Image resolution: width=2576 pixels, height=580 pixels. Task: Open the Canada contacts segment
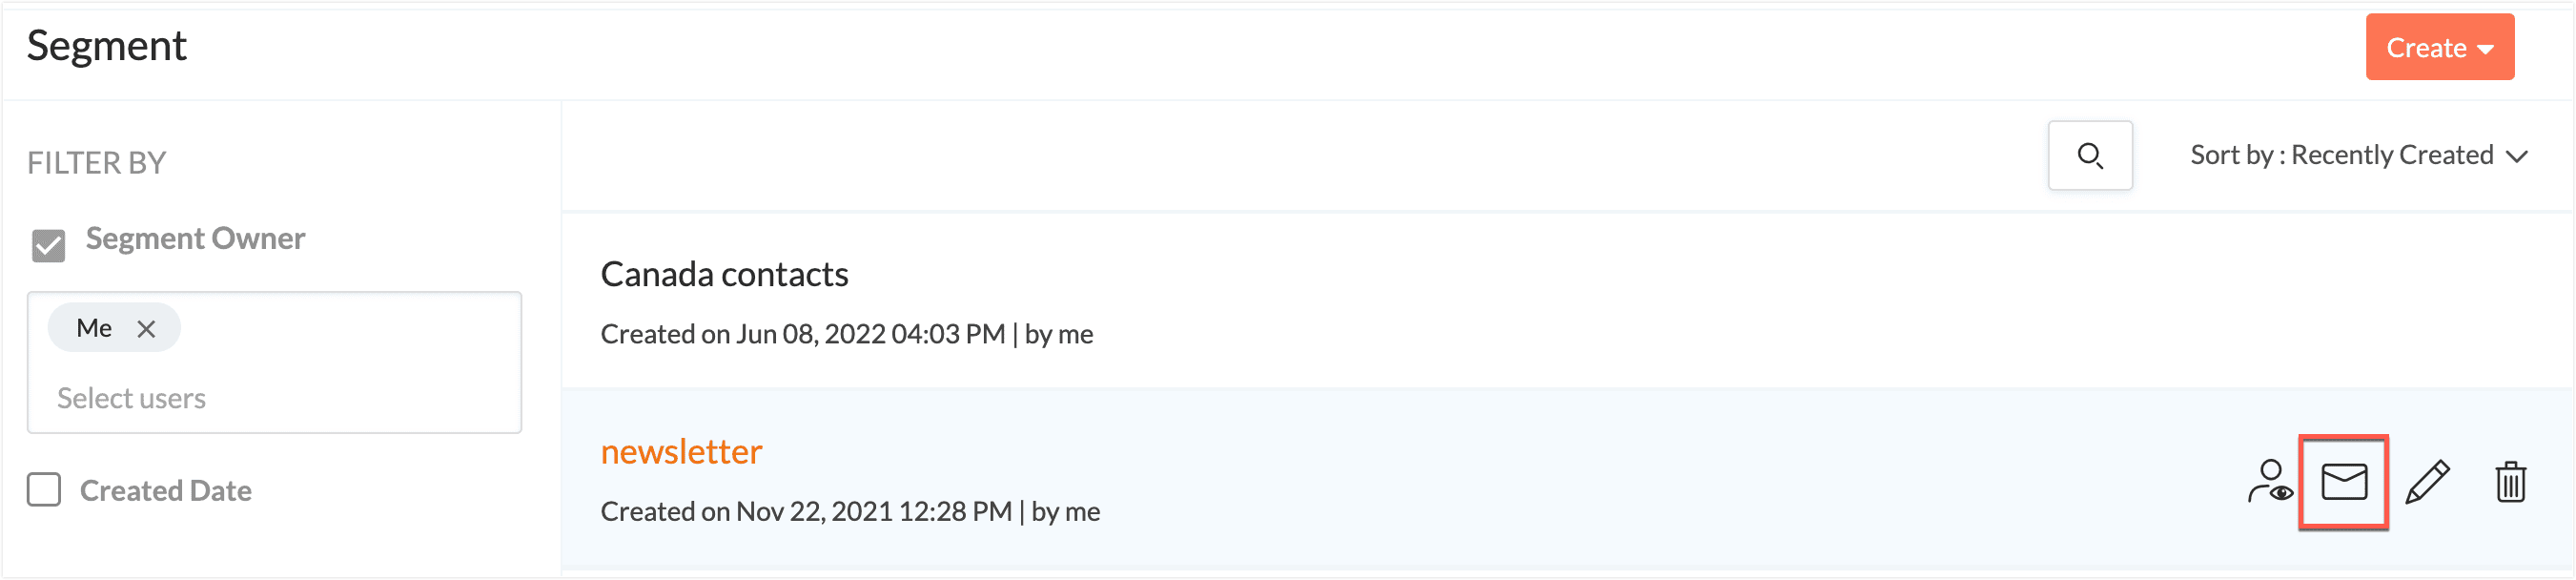724,274
